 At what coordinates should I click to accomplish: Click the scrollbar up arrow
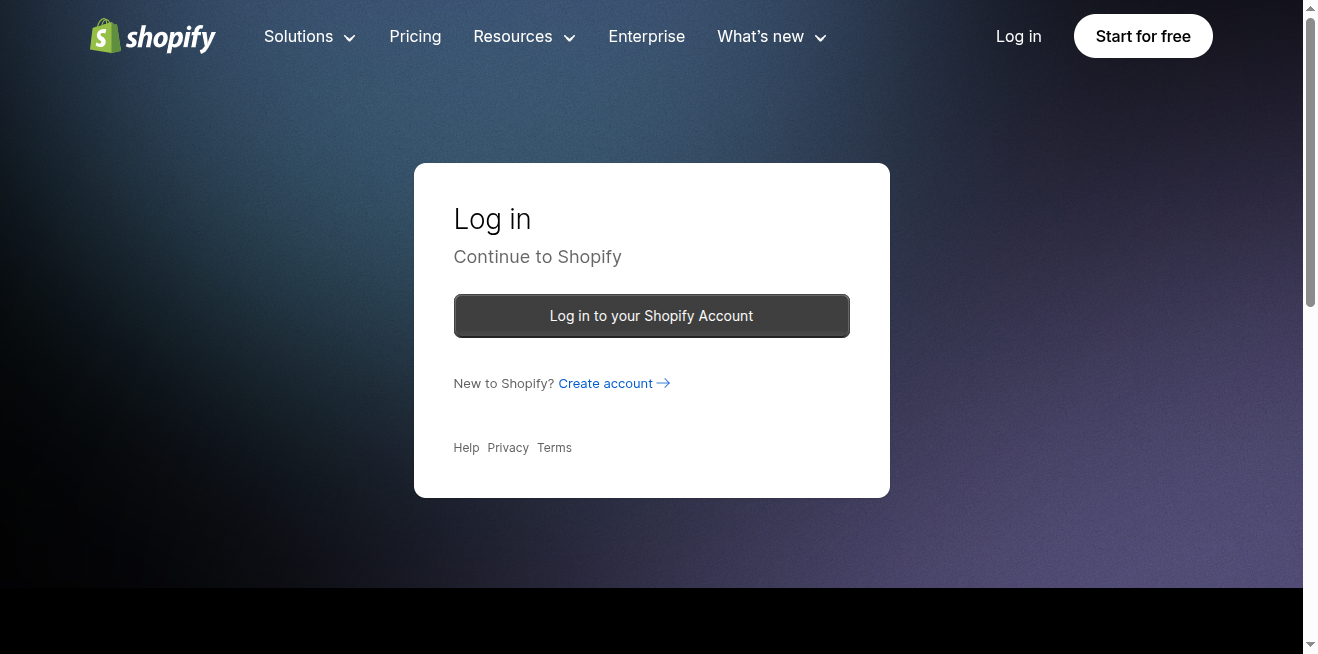tap(1310, 8)
